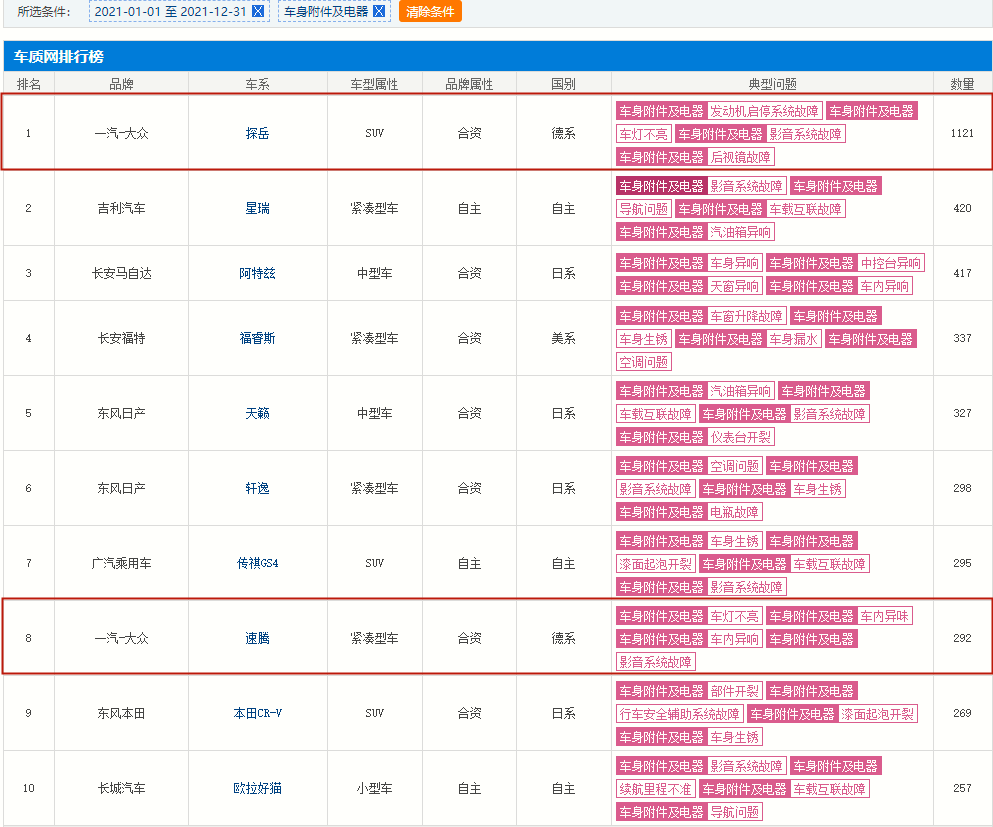This screenshot has width=993, height=827.
Task: Open the 传祺GS4 car series link
Action: [x=257, y=563]
